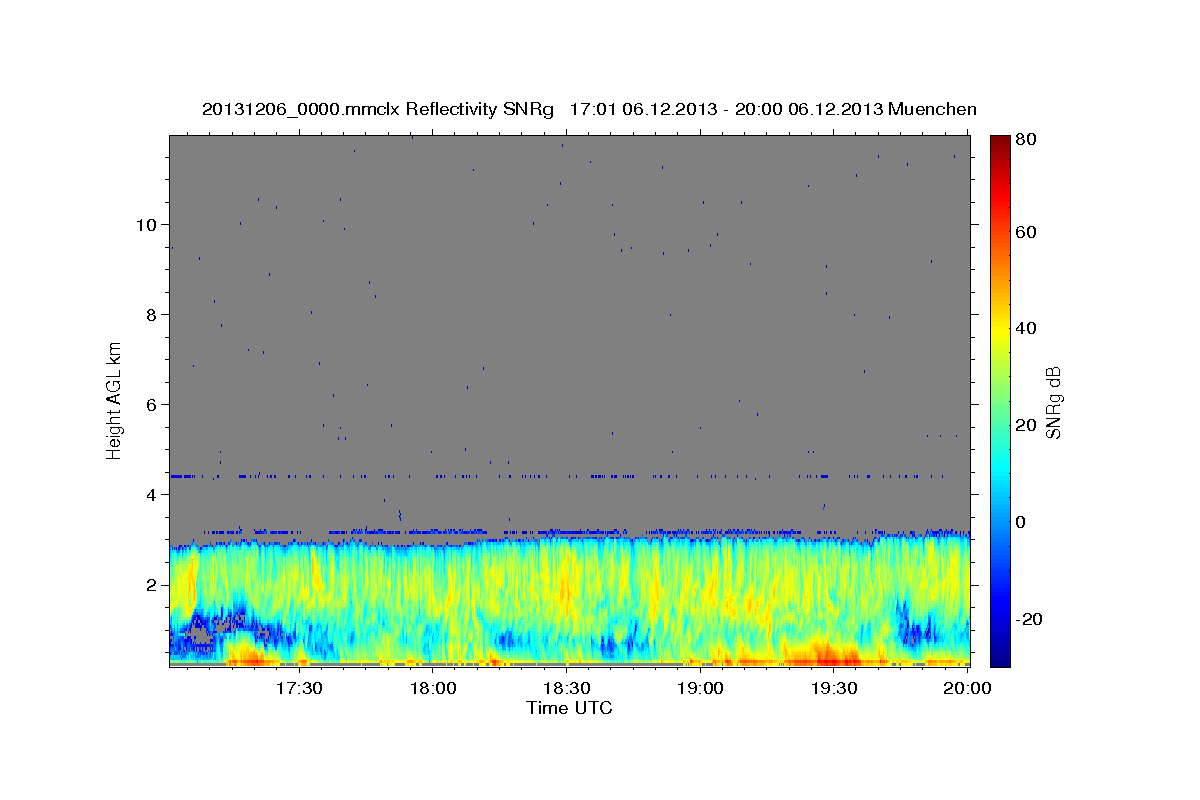Select the 20:00 time tick label
The width and height of the screenshot is (1200, 800).
click(x=969, y=689)
